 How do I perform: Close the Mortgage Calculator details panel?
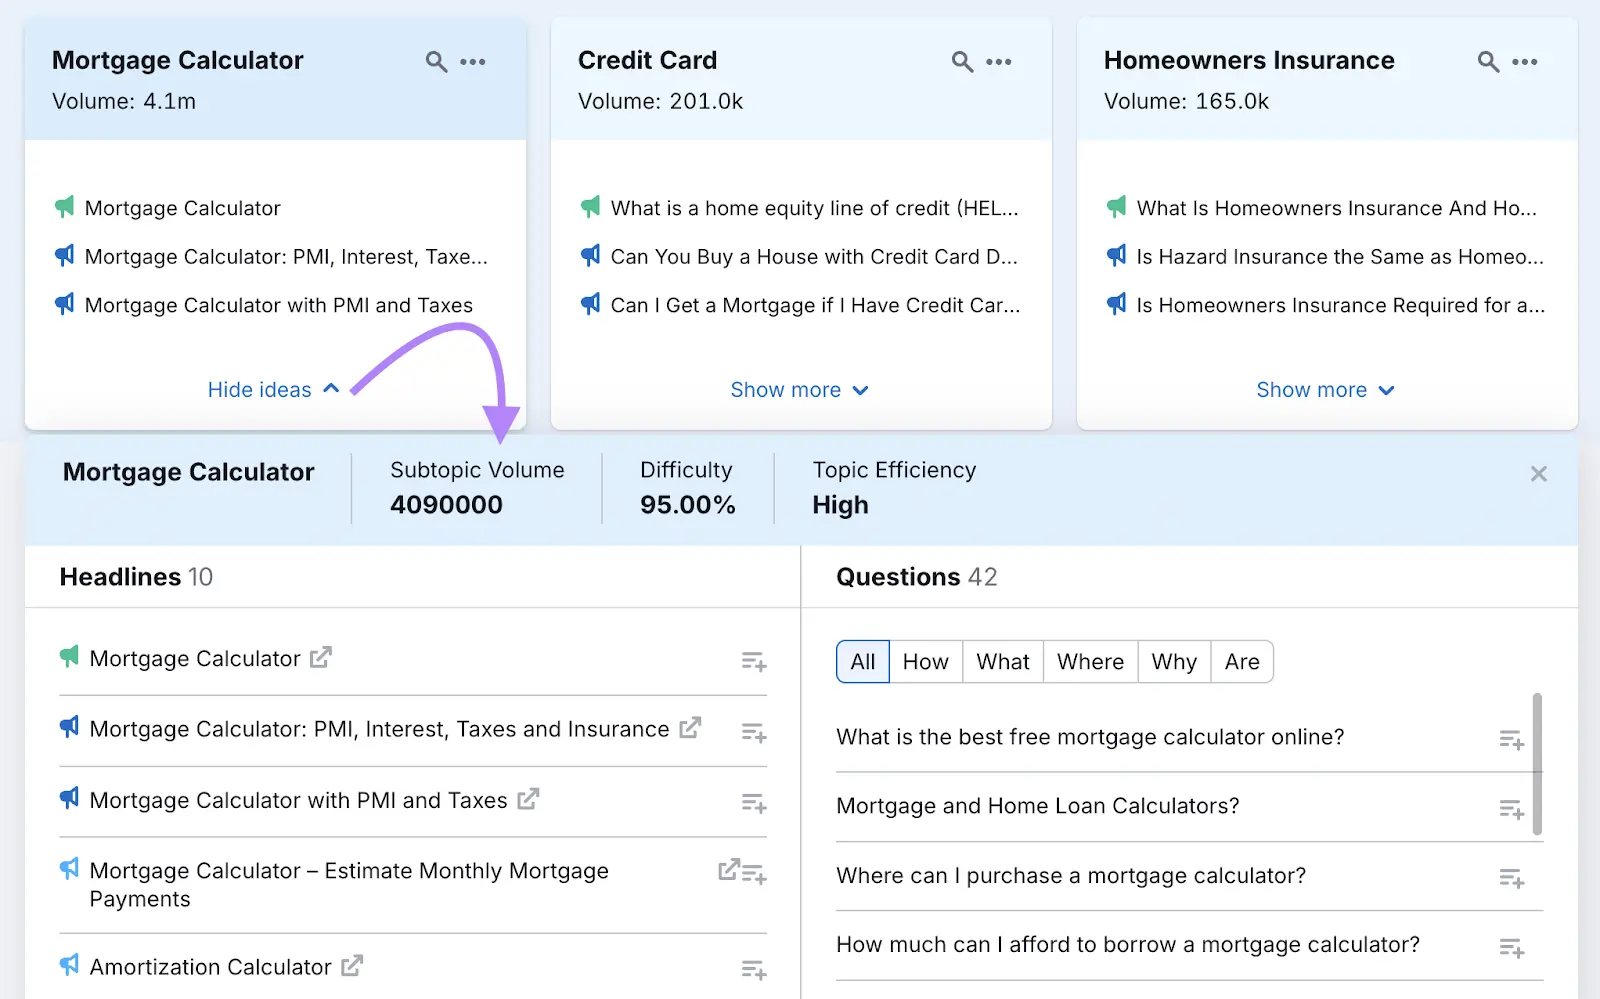click(x=1538, y=474)
